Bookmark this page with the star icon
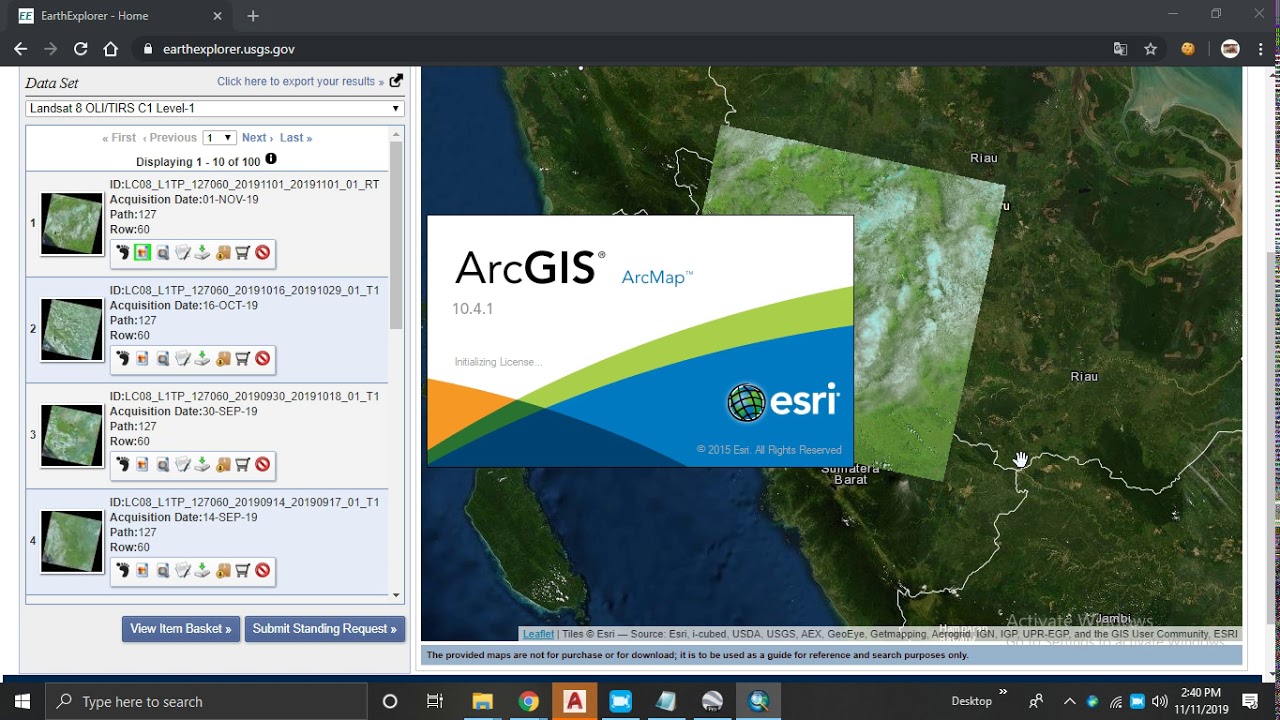Viewport: 1280px width, 720px height. [1150, 49]
